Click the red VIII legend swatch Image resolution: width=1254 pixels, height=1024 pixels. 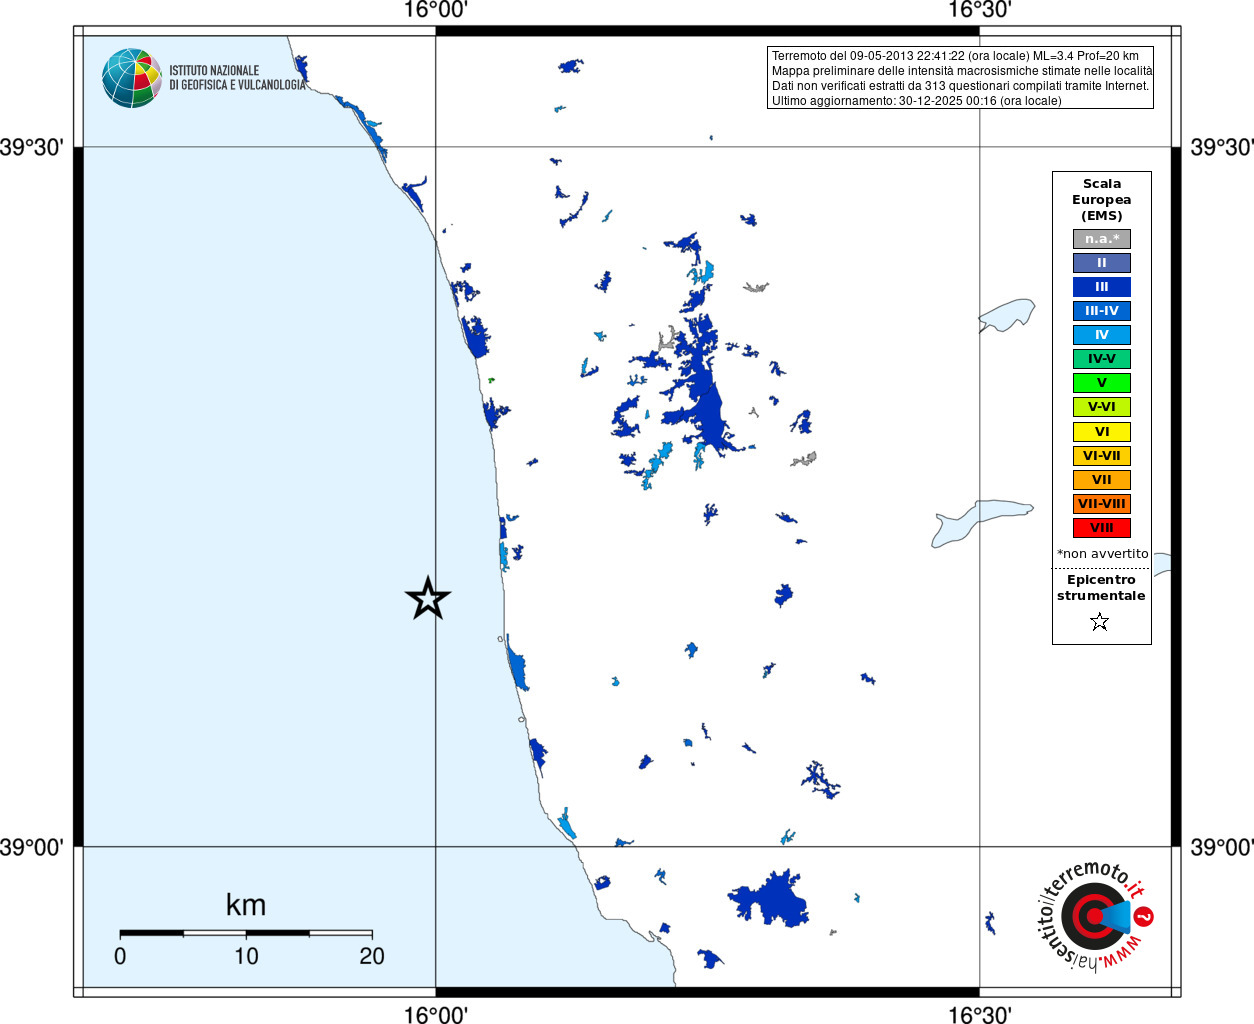(1102, 528)
